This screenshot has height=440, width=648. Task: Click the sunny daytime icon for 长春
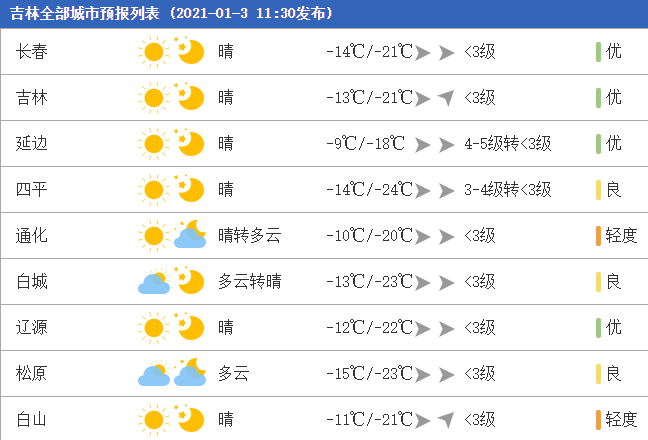point(154,52)
